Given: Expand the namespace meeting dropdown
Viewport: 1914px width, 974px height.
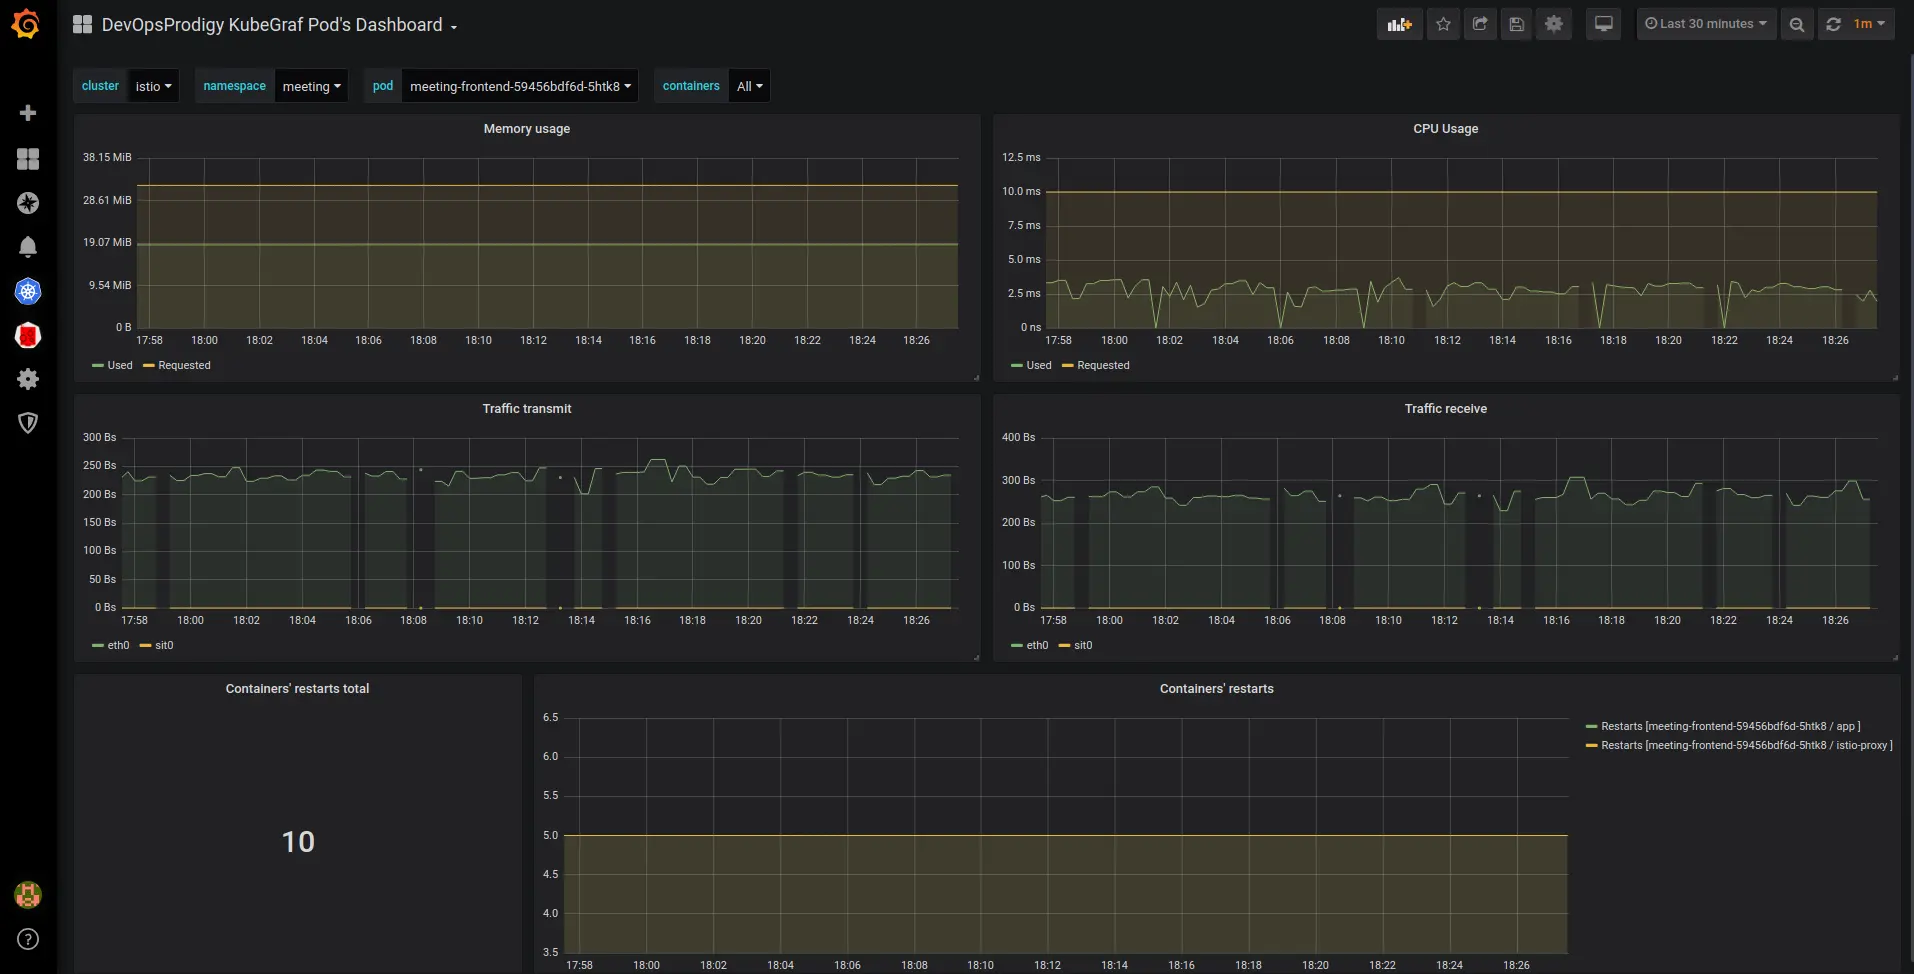Looking at the screenshot, I should [311, 86].
